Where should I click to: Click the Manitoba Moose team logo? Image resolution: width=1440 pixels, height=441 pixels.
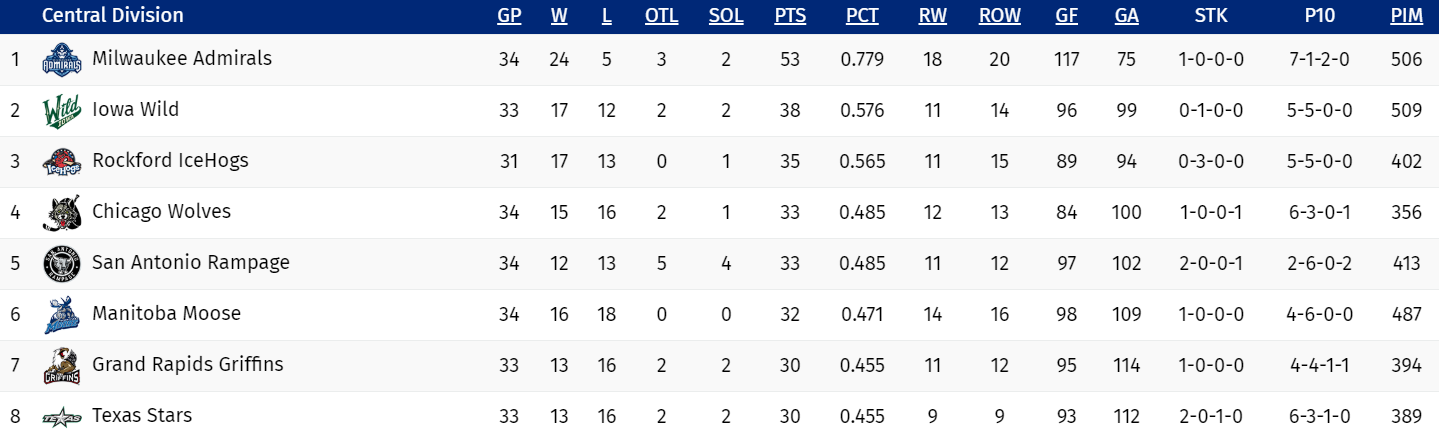click(x=60, y=315)
